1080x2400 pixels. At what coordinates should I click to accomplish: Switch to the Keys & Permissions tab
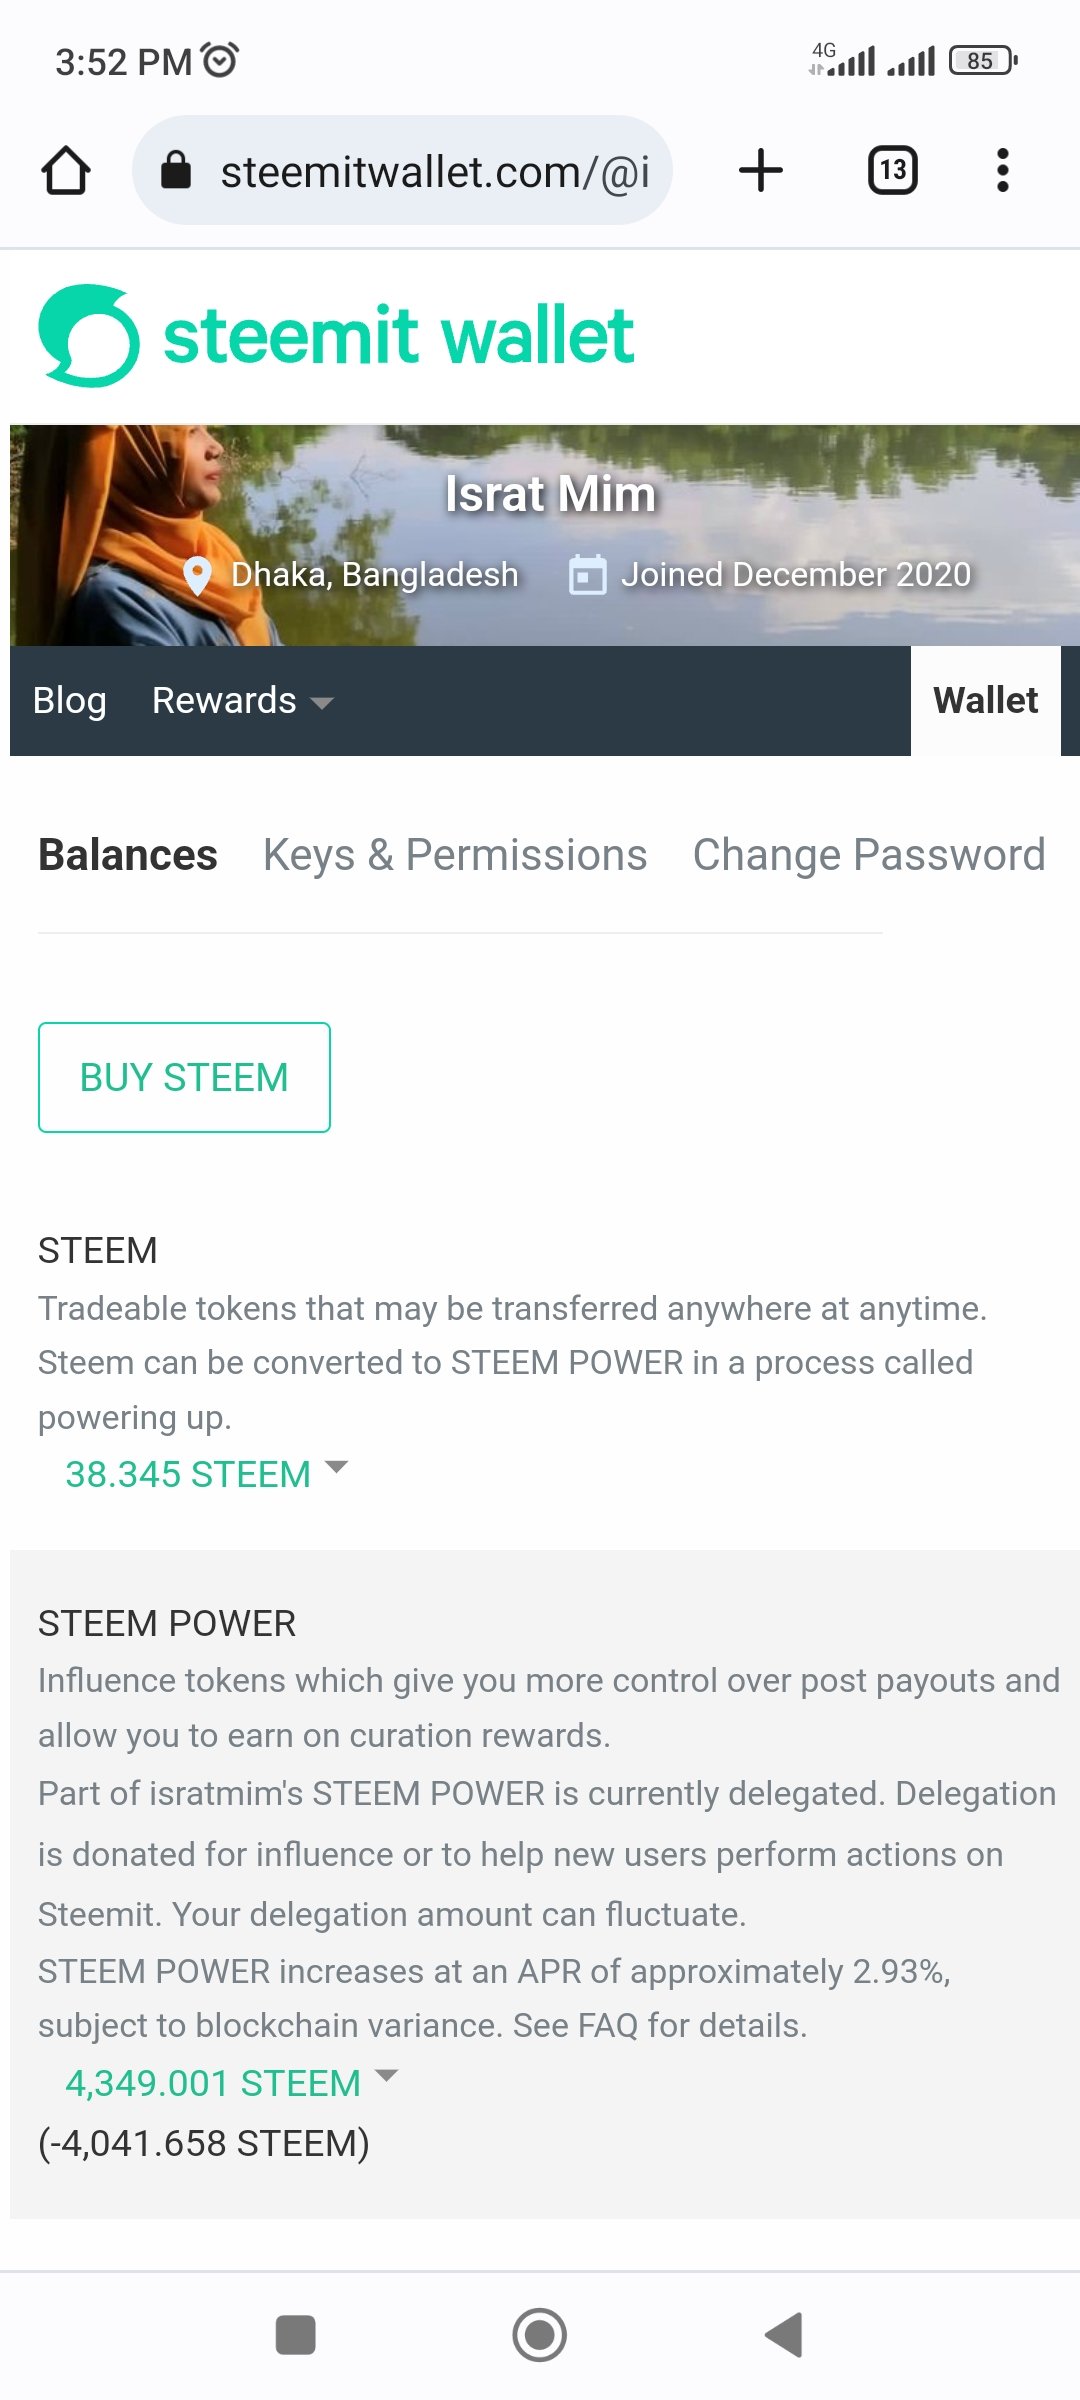455,855
